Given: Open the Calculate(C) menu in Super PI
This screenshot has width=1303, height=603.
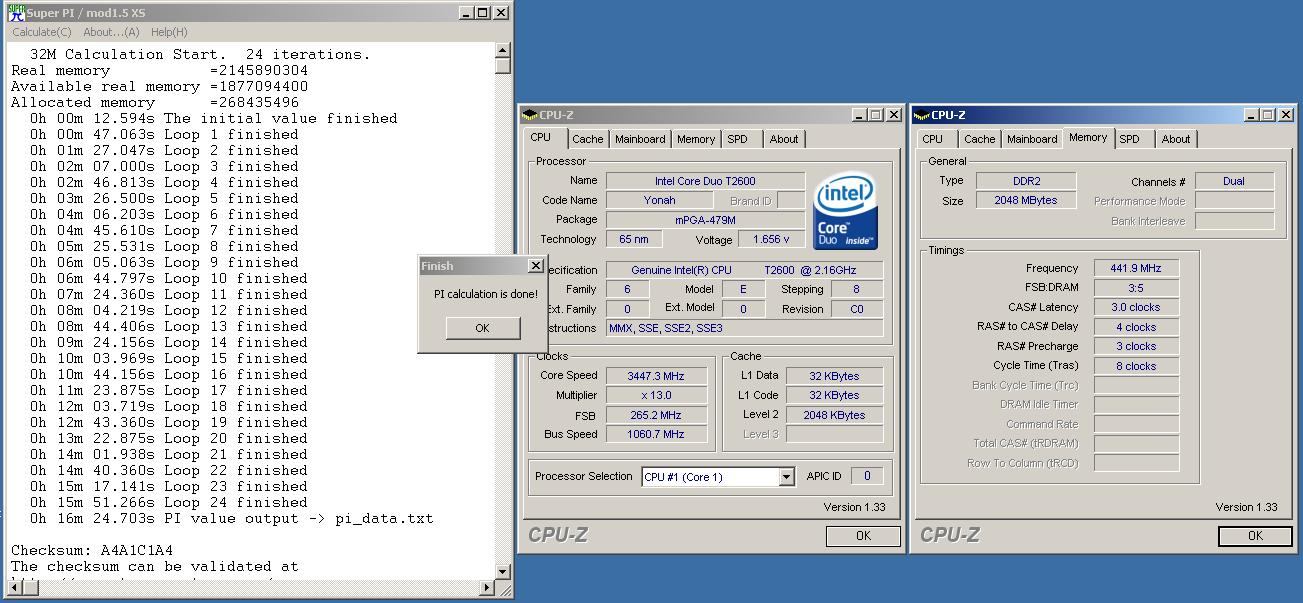Looking at the screenshot, I should click(42, 32).
